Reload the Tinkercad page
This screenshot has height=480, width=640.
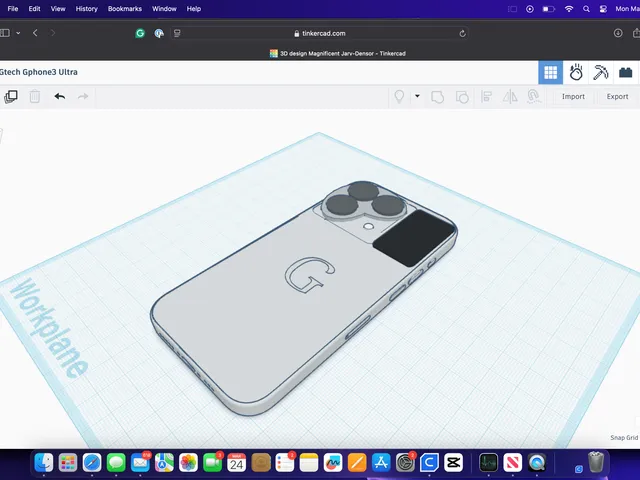point(462,33)
